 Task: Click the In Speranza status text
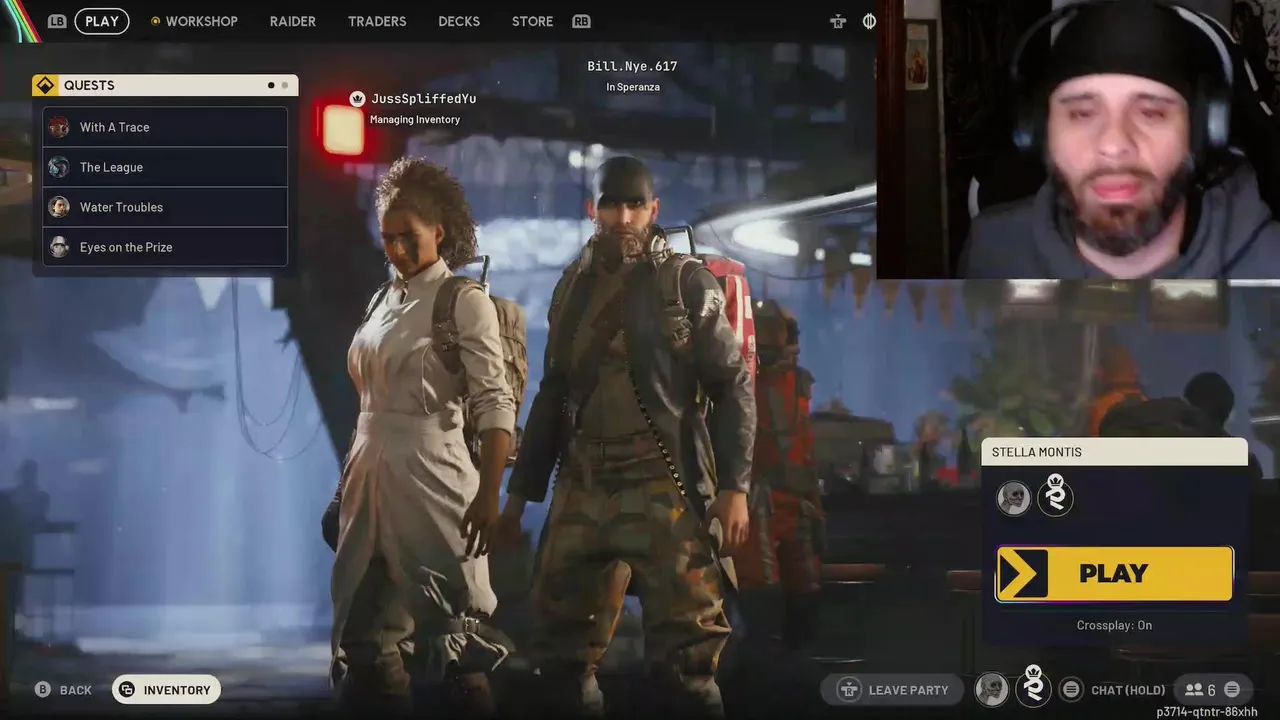(x=633, y=87)
